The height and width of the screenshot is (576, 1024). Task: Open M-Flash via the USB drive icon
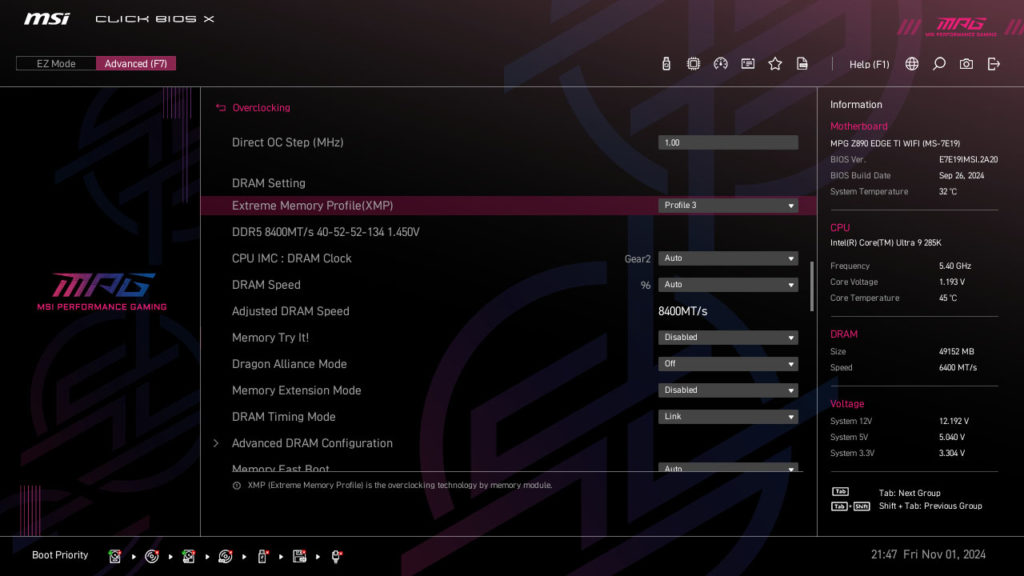click(x=666, y=62)
